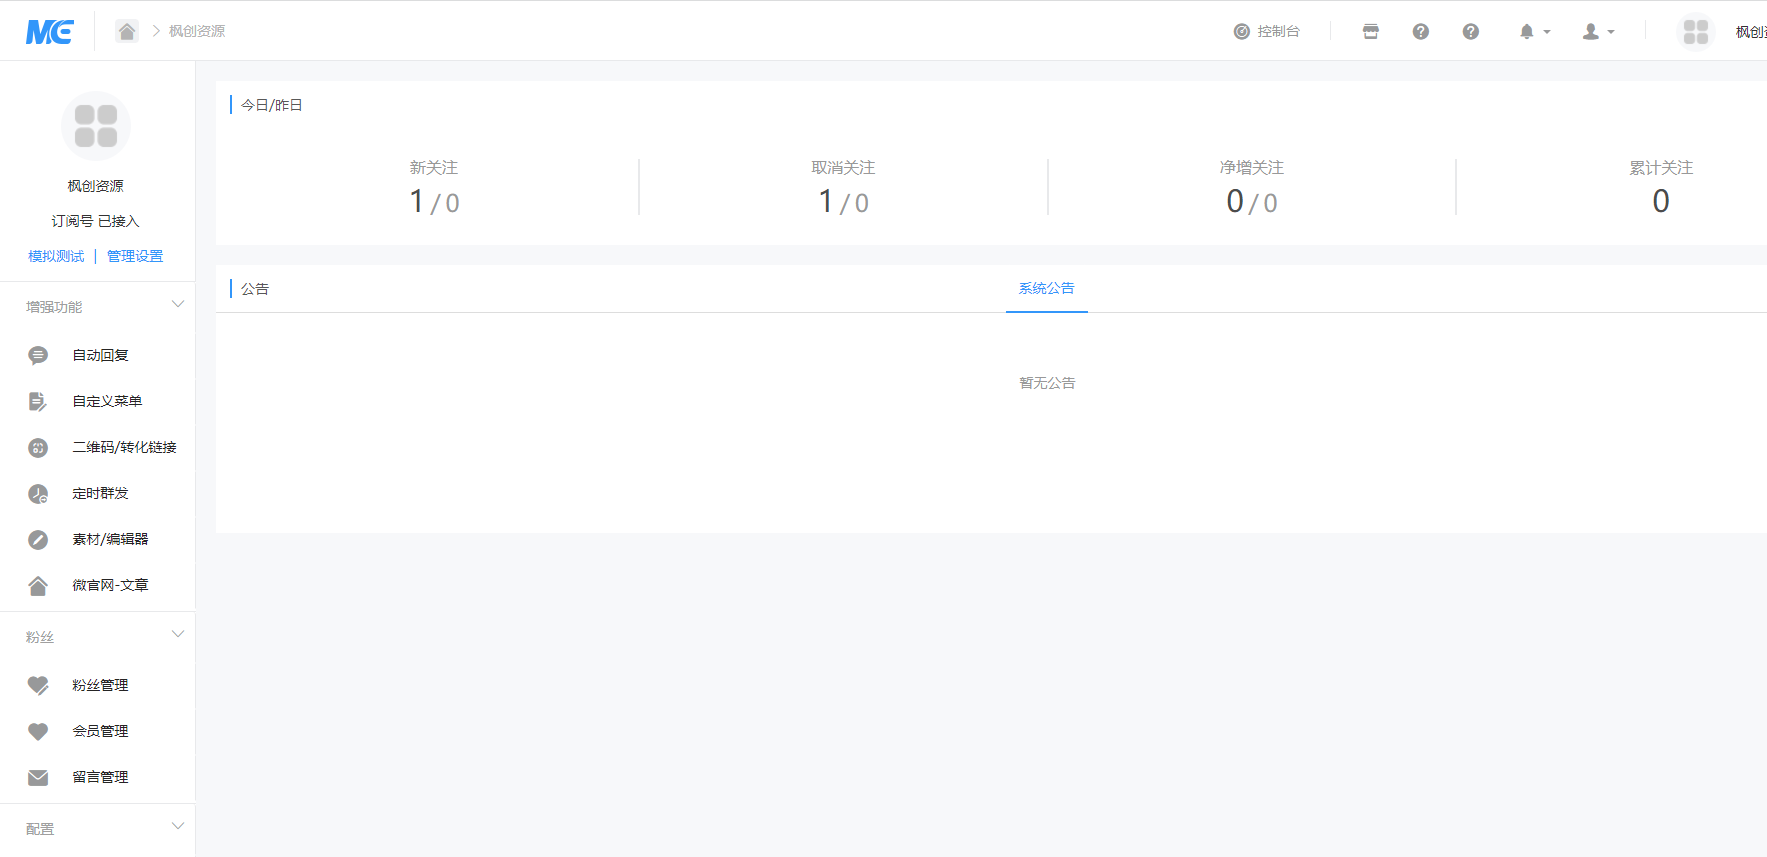Click the 粉丝管理 heart icon
This screenshot has width=1767, height=857.
point(38,685)
